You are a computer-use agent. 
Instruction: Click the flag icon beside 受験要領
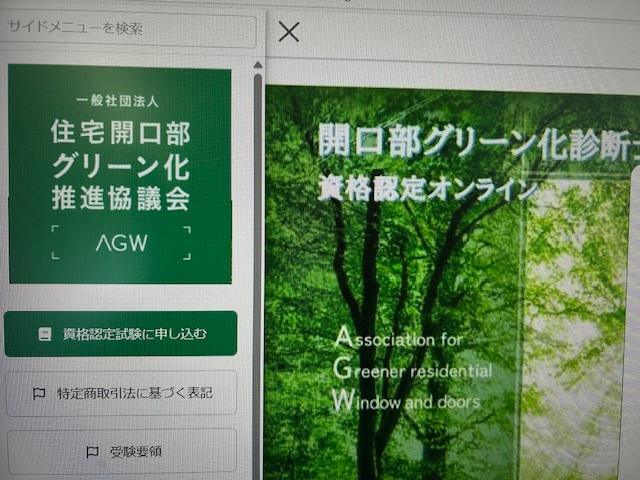click(x=92, y=452)
